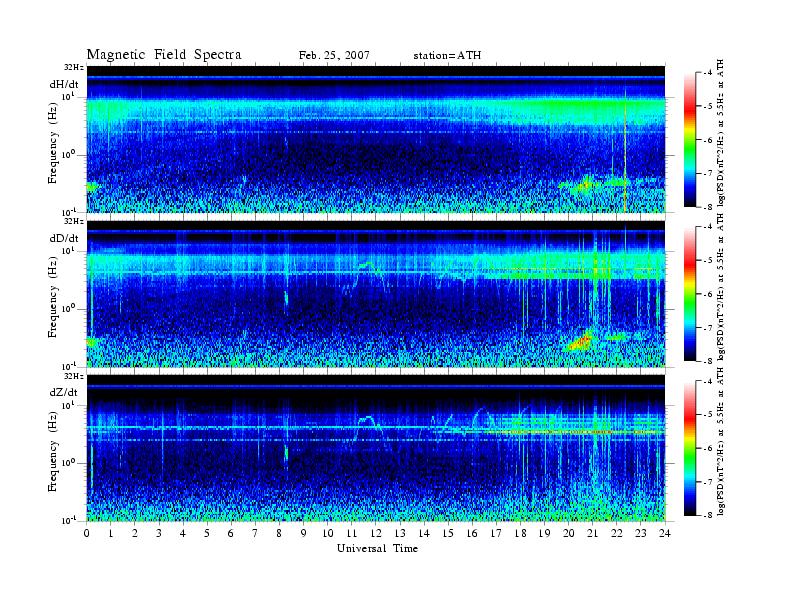This screenshot has height=612, width=792.
Task: Click the 'Feb. 25, 2007' date label
Action: coord(334,56)
